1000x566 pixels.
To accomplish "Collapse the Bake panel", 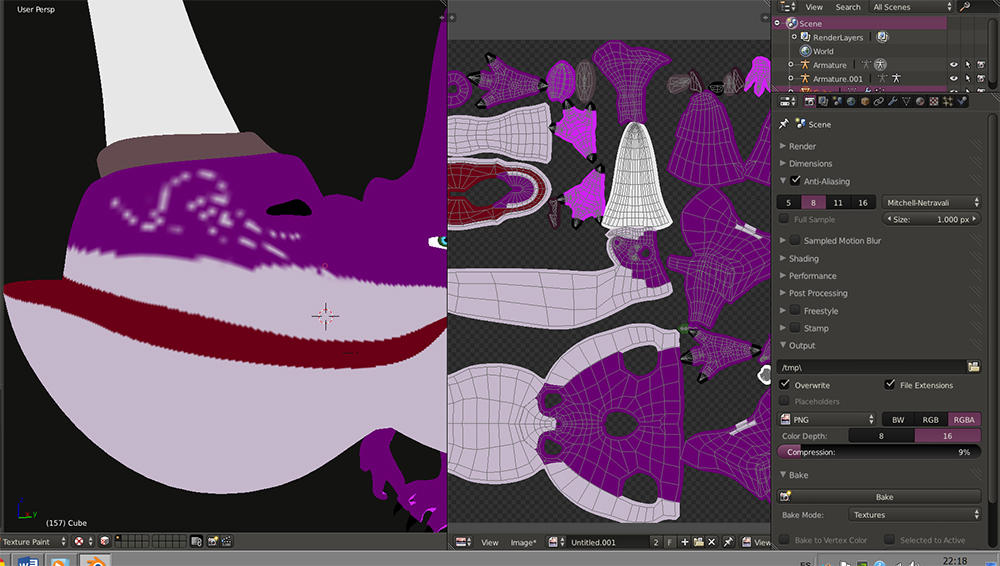I will coord(798,475).
